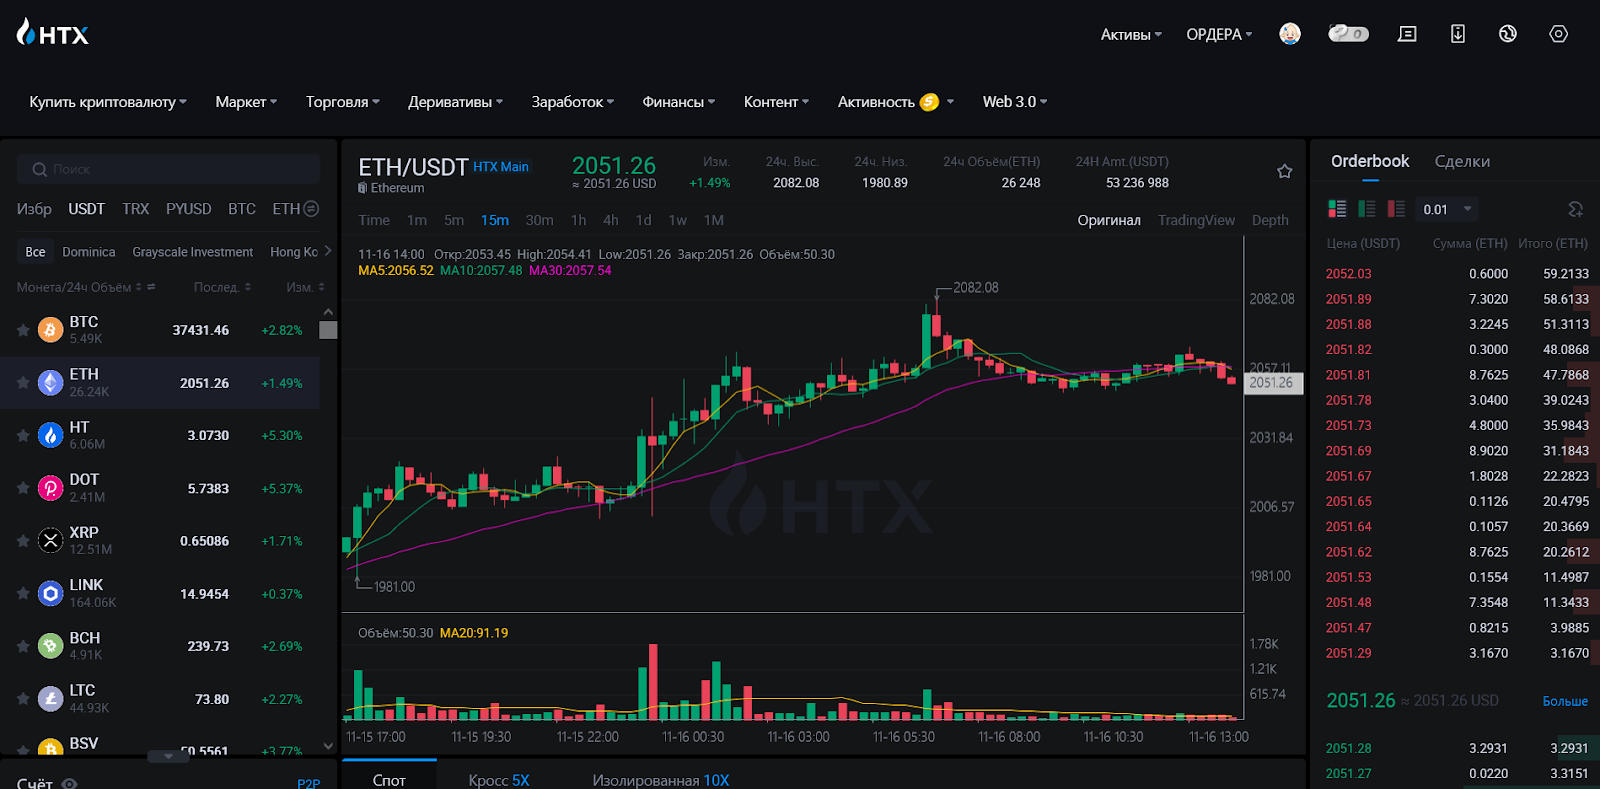
Task: Open the Web 3.0 menu
Action: coord(1015,102)
